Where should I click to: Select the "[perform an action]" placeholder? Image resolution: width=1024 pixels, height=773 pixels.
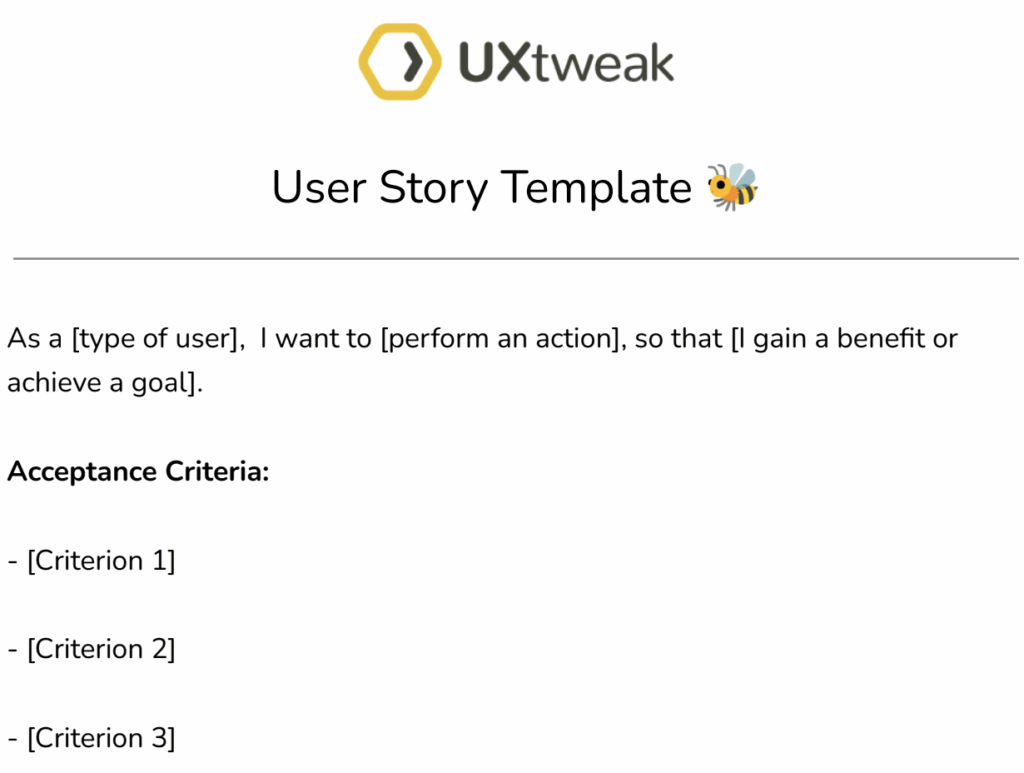point(500,339)
